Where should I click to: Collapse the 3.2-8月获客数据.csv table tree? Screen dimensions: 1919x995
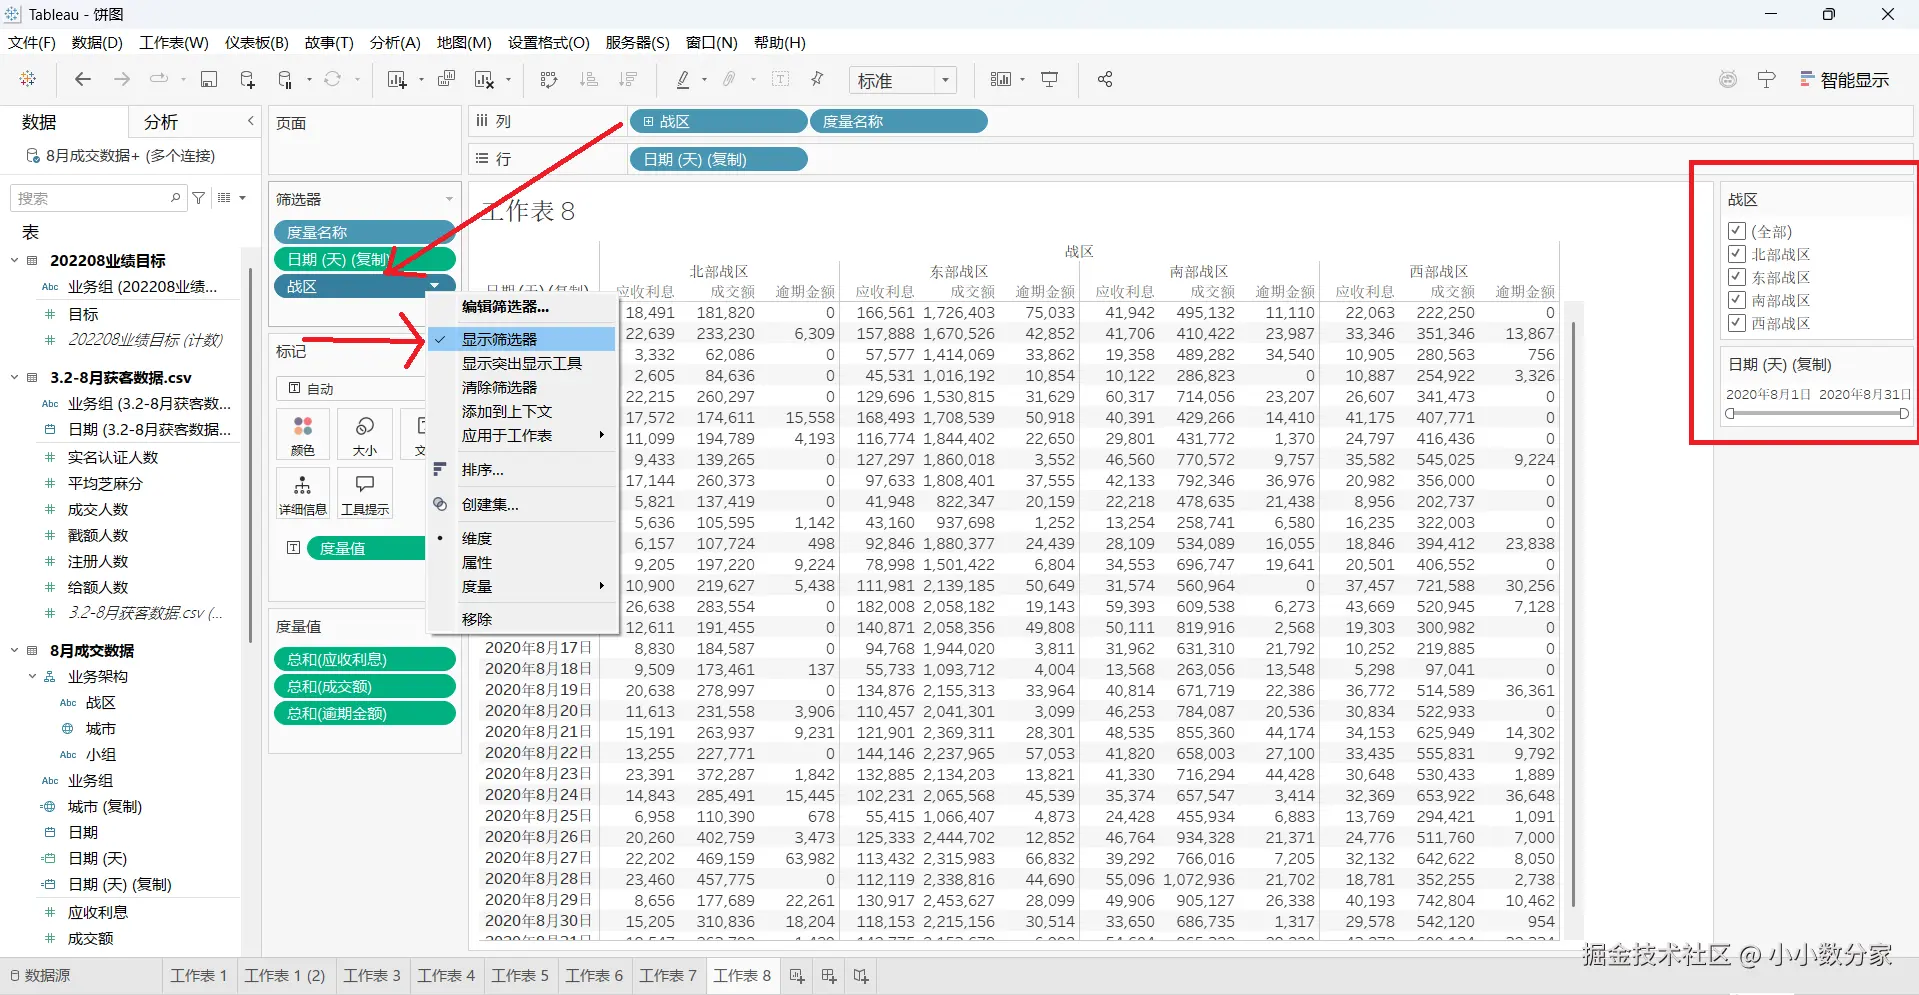(15, 377)
